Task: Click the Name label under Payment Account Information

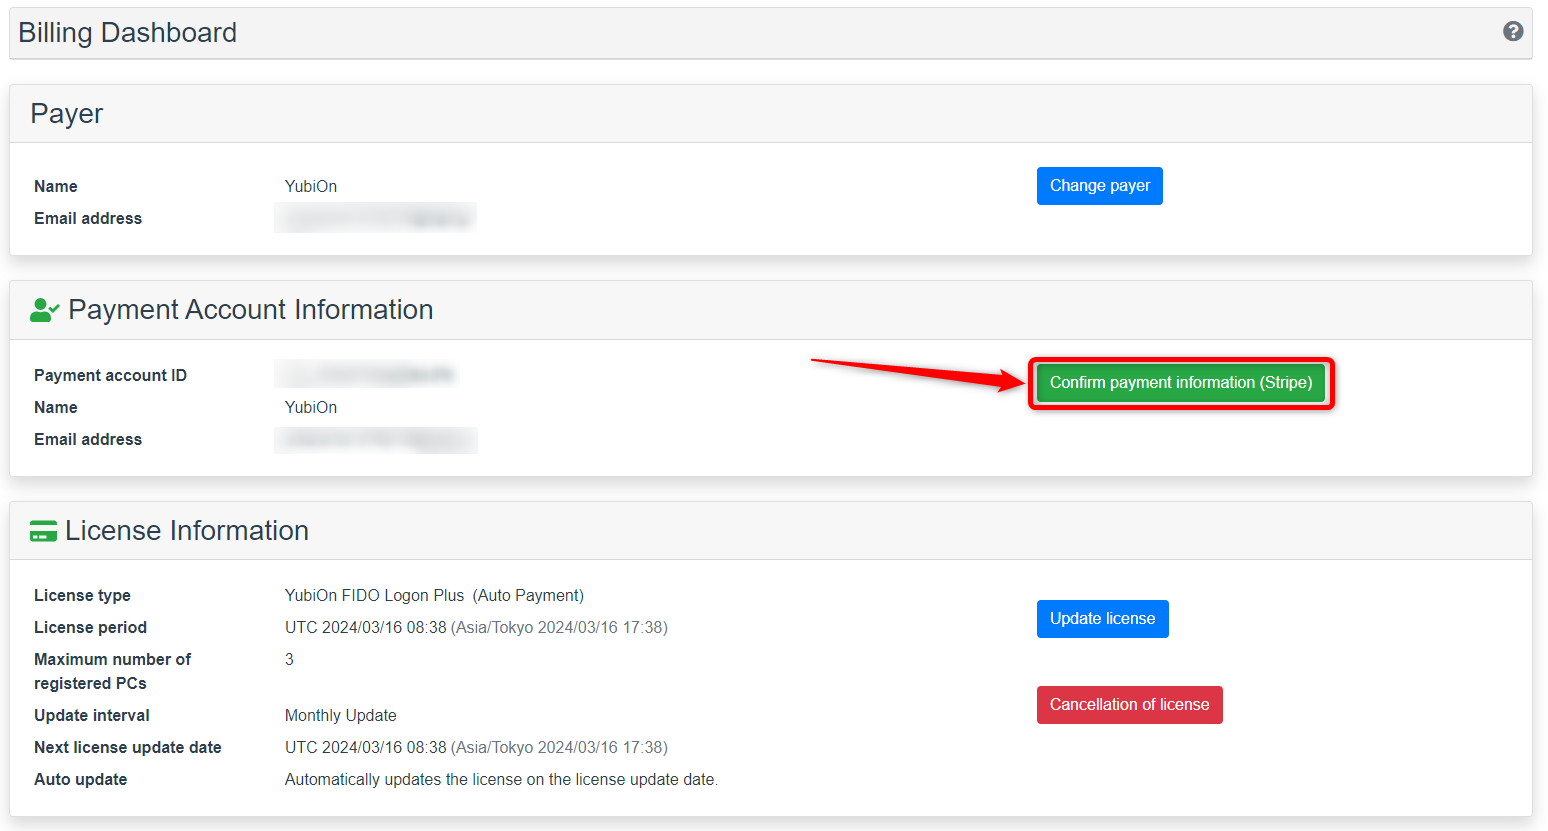Action: pos(56,407)
